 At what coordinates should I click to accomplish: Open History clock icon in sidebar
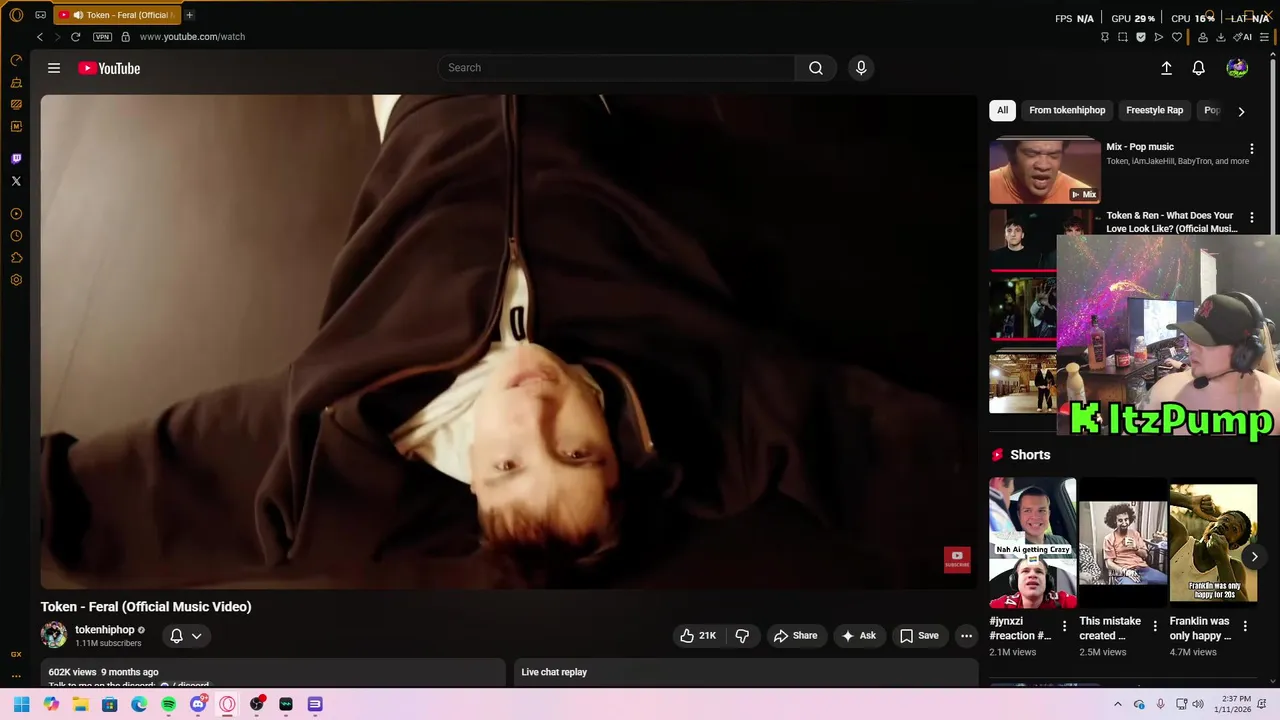(16, 236)
